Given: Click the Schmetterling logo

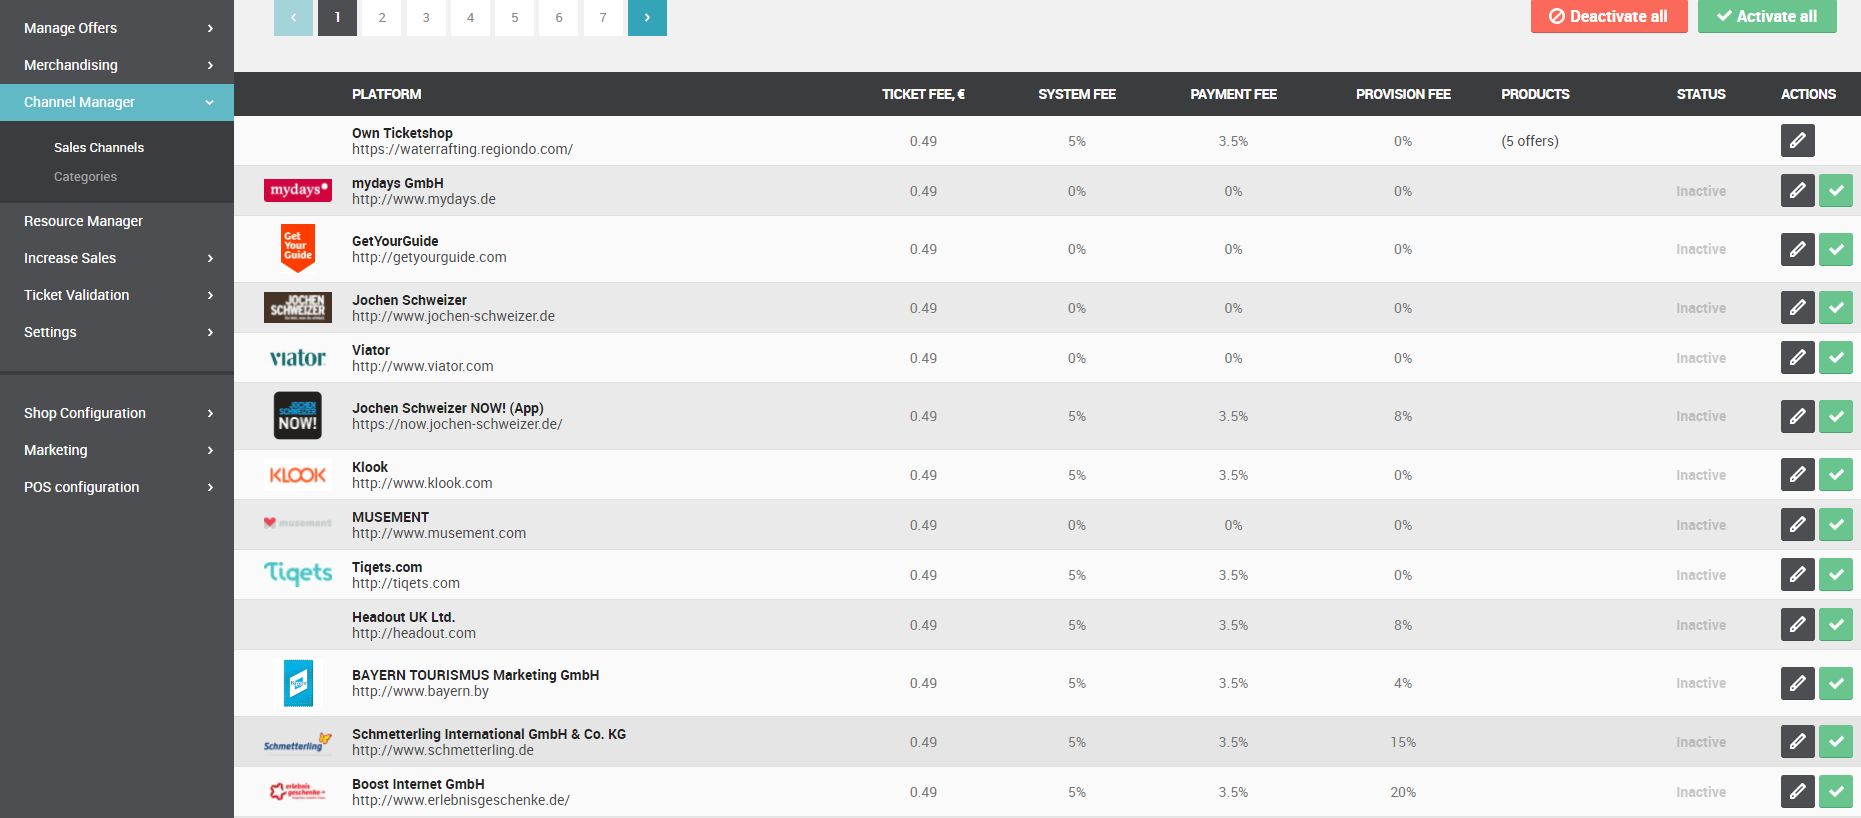Looking at the screenshot, I should (298, 742).
